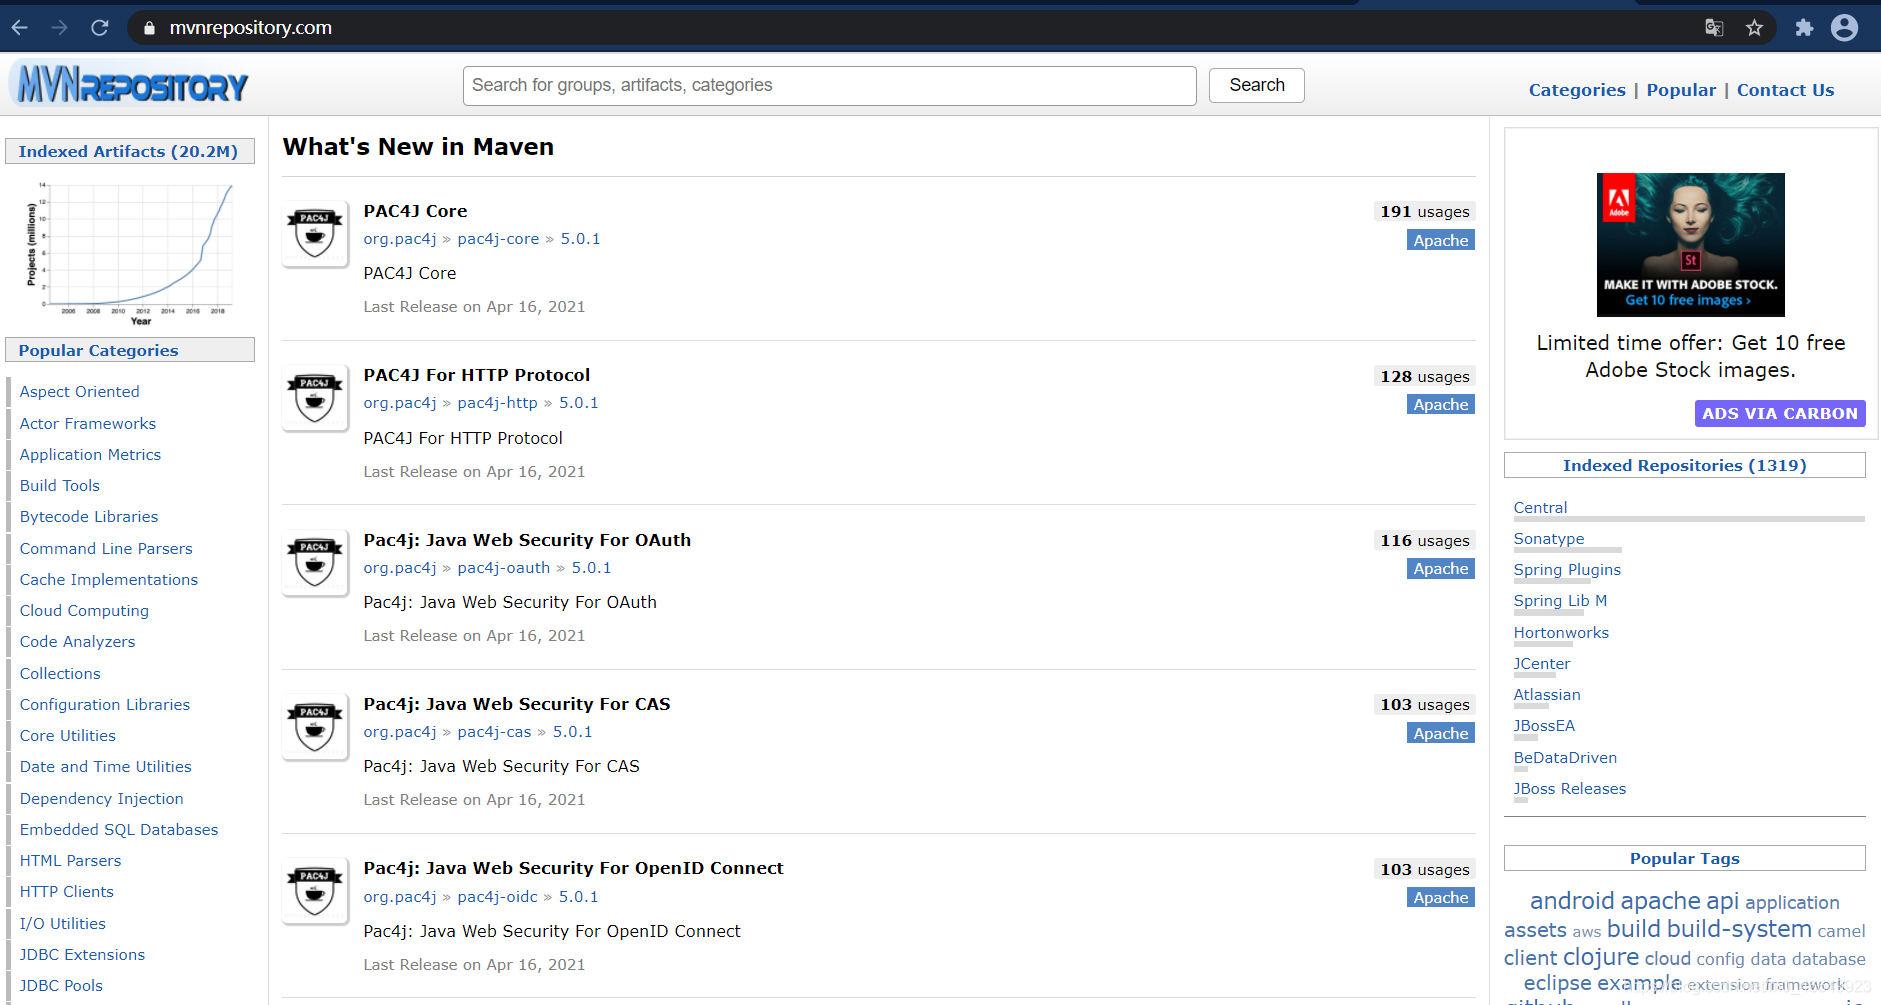The height and width of the screenshot is (1005, 1881).
Task: Click the ADS VIA CARBON button
Action: 1780,414
